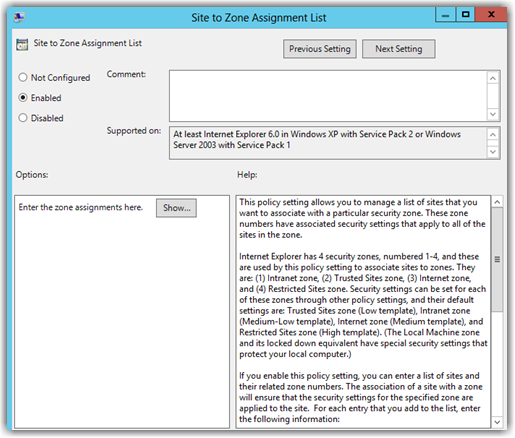The width and height of the screenshot is (515, 438).
Task: Click Help pane scroll down arrow
Action: 497,422
